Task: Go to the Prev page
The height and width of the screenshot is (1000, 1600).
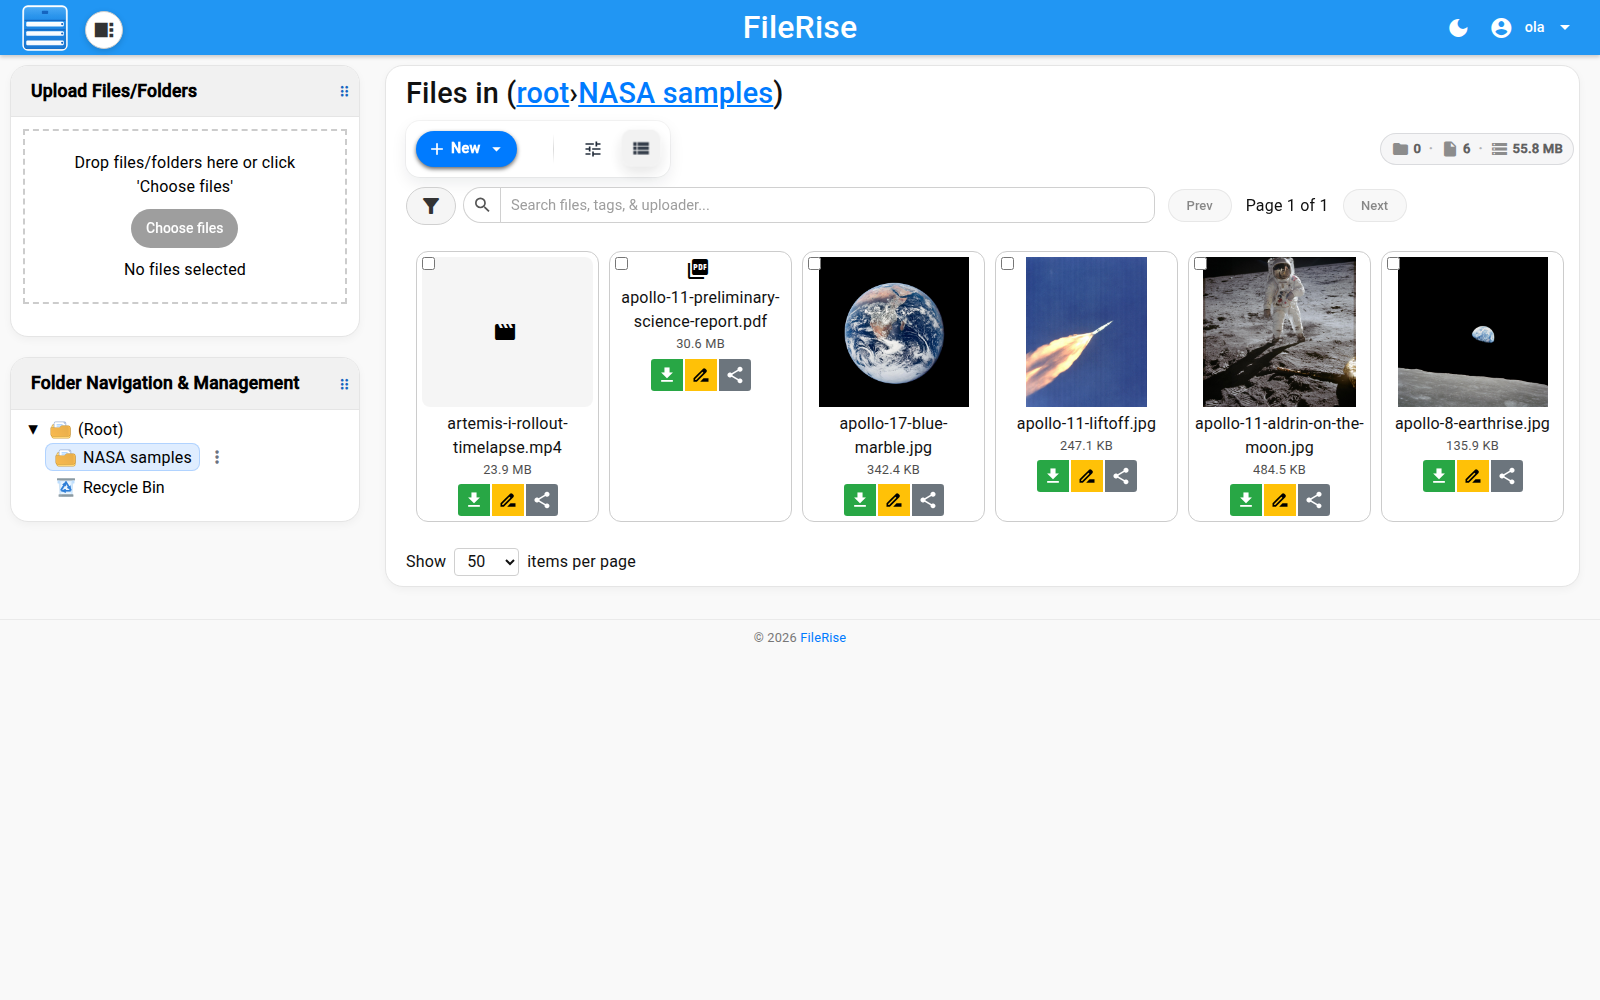Action: click(1199, 206)
